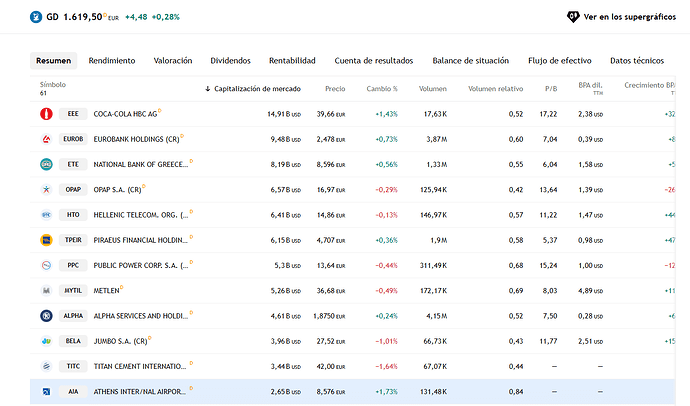Image resolution: width=690 pixels, height=406 pixels.
Task: Click the HTO ticker badge
Action: [x=73, y=215]
